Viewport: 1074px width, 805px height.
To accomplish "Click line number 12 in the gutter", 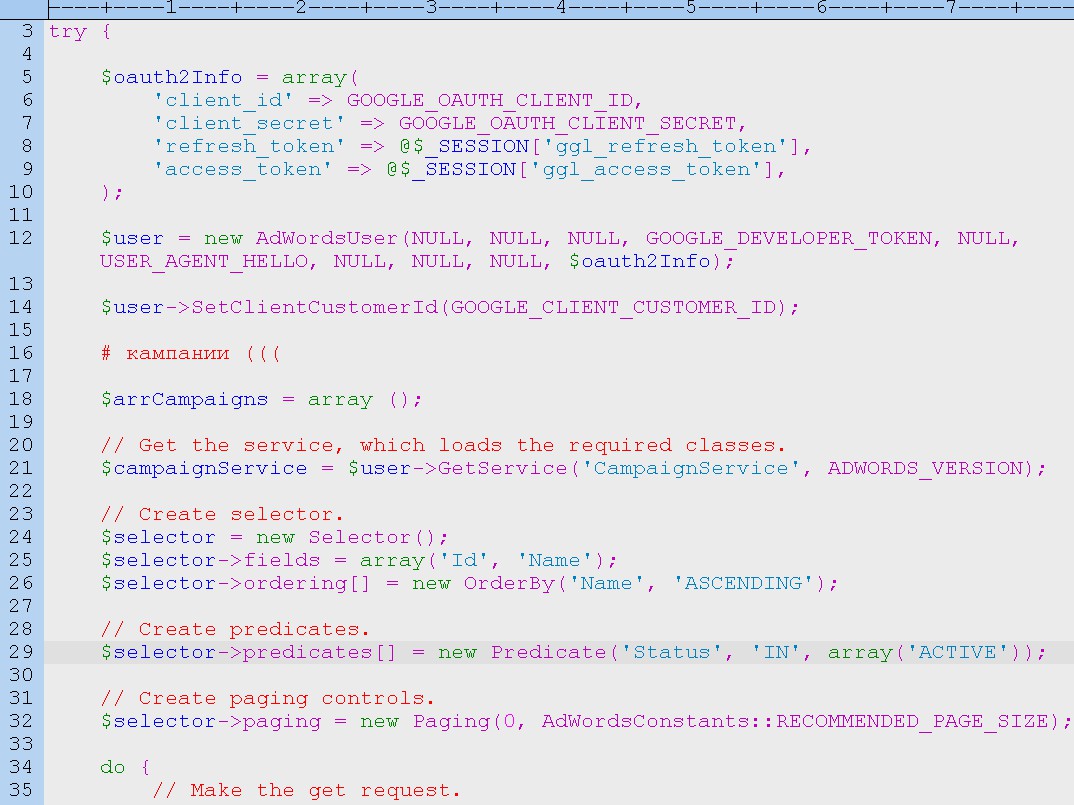I will pos(21,238).
